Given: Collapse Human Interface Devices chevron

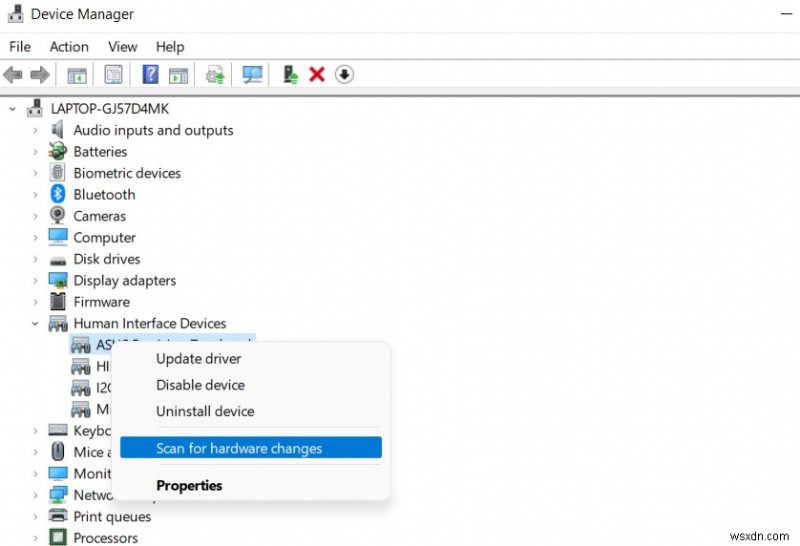Looking at the screenshot, I should [x=35, y=324].
